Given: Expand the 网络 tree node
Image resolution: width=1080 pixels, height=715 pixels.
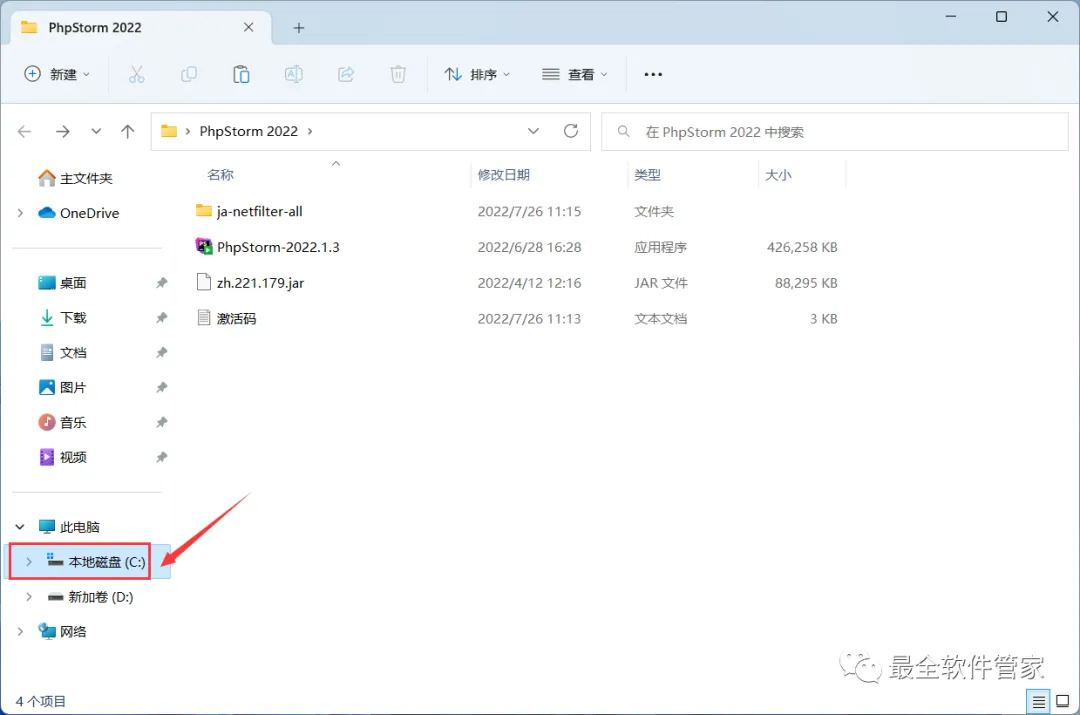Looking at the screenshot, I should point(21,632).
